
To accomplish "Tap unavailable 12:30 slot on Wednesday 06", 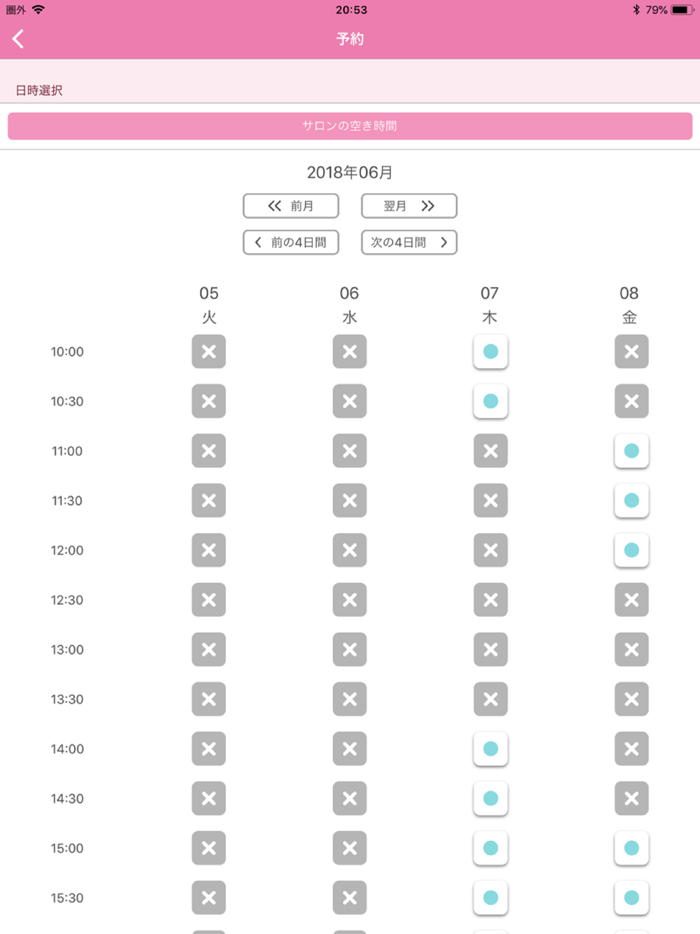I will 349,600.
